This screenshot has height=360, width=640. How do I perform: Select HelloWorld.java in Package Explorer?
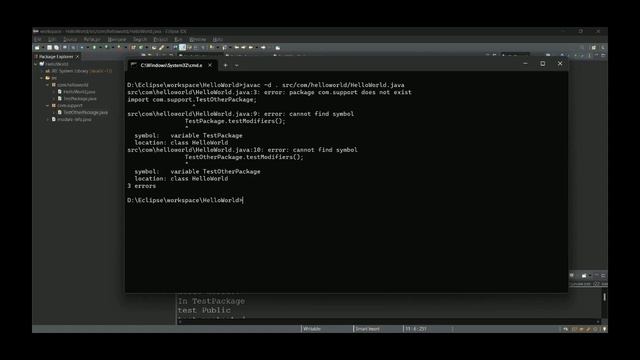tap(79, 92)
